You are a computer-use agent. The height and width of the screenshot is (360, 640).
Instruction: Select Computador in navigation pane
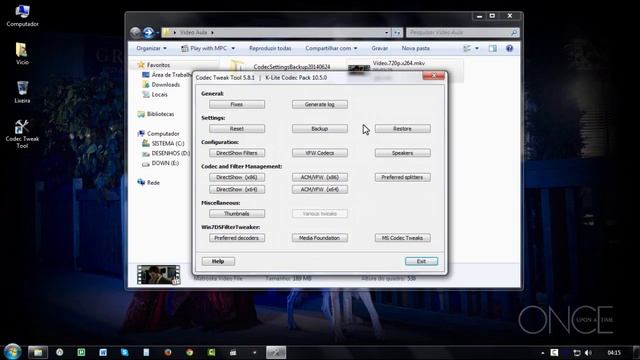[163, 133]
